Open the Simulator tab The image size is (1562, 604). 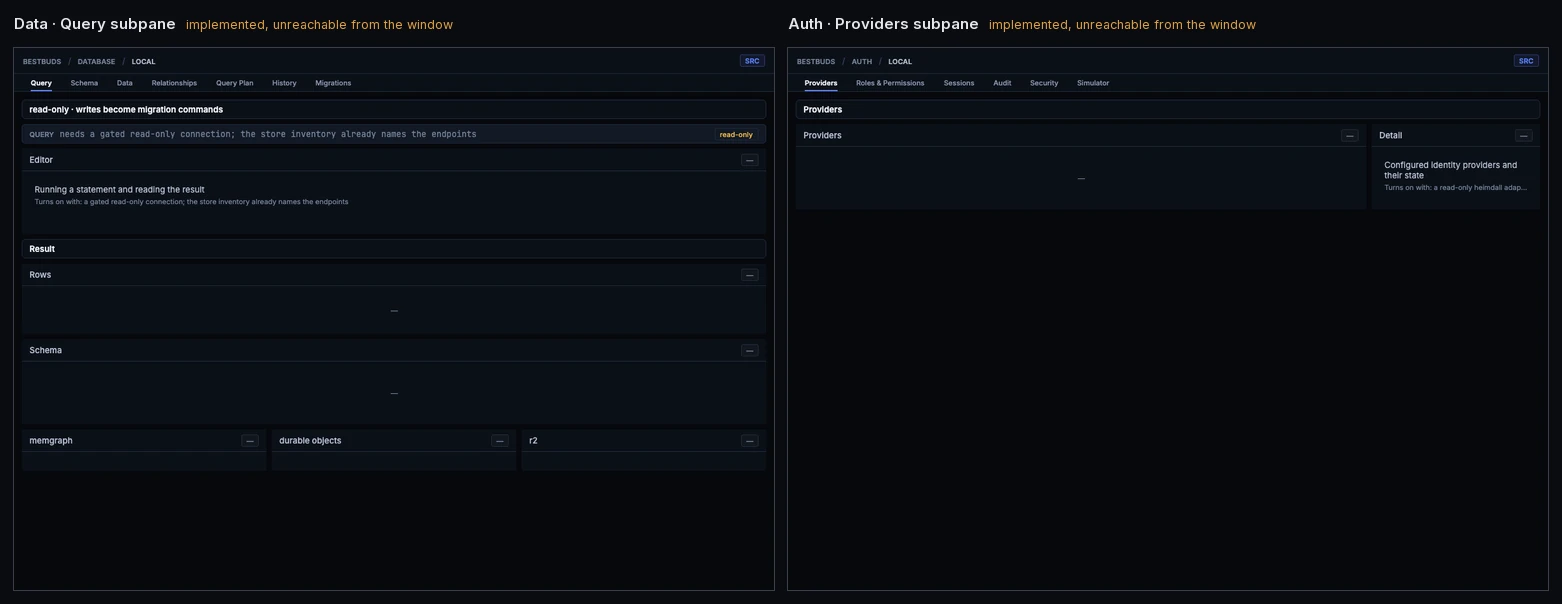pyautogui.click(x=1093, y=83)
